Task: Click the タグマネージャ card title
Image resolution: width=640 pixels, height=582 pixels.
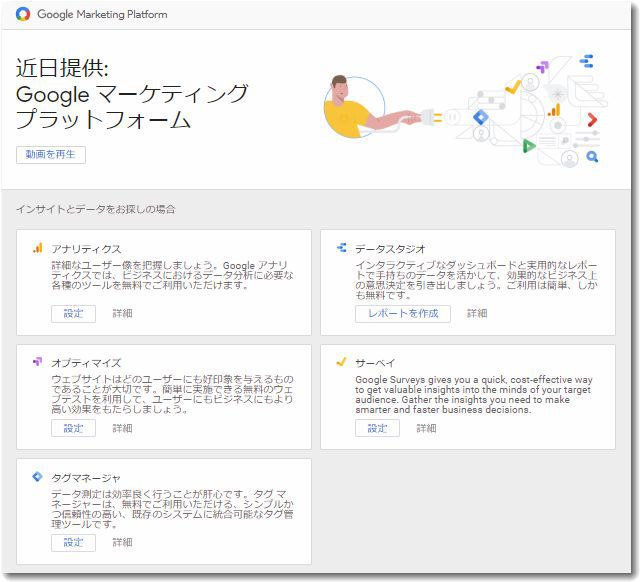Action: click(x=86, y=478)
